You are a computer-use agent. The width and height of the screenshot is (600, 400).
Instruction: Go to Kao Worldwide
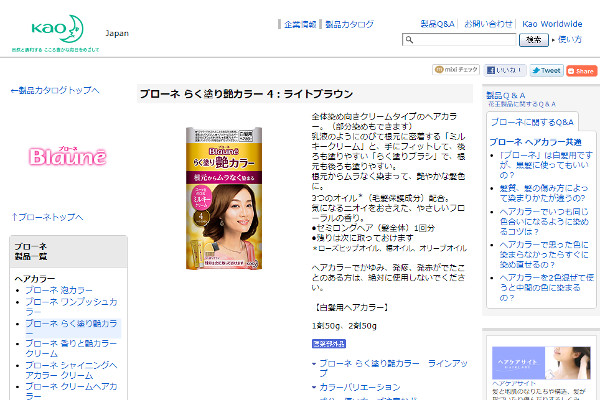coord(552,24)
